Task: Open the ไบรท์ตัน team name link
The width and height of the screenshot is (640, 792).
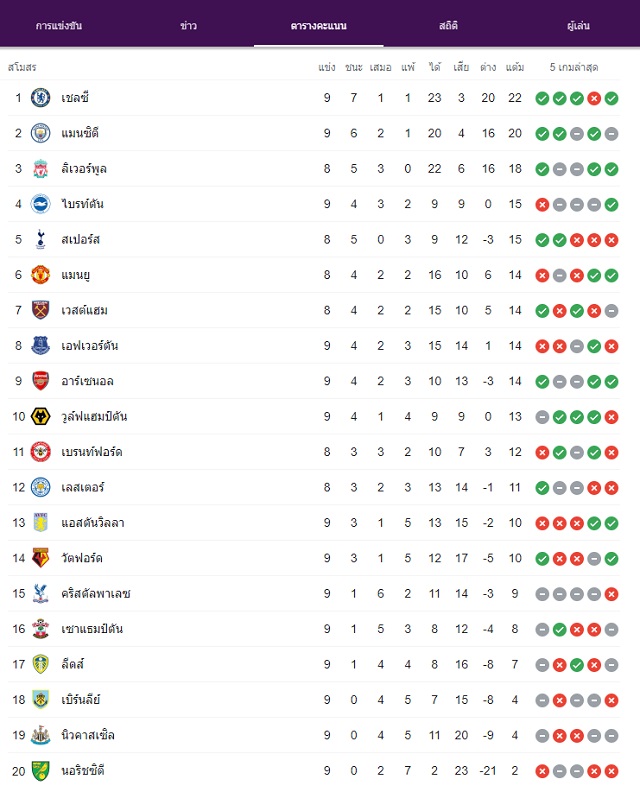Action: tap(82, 204)
